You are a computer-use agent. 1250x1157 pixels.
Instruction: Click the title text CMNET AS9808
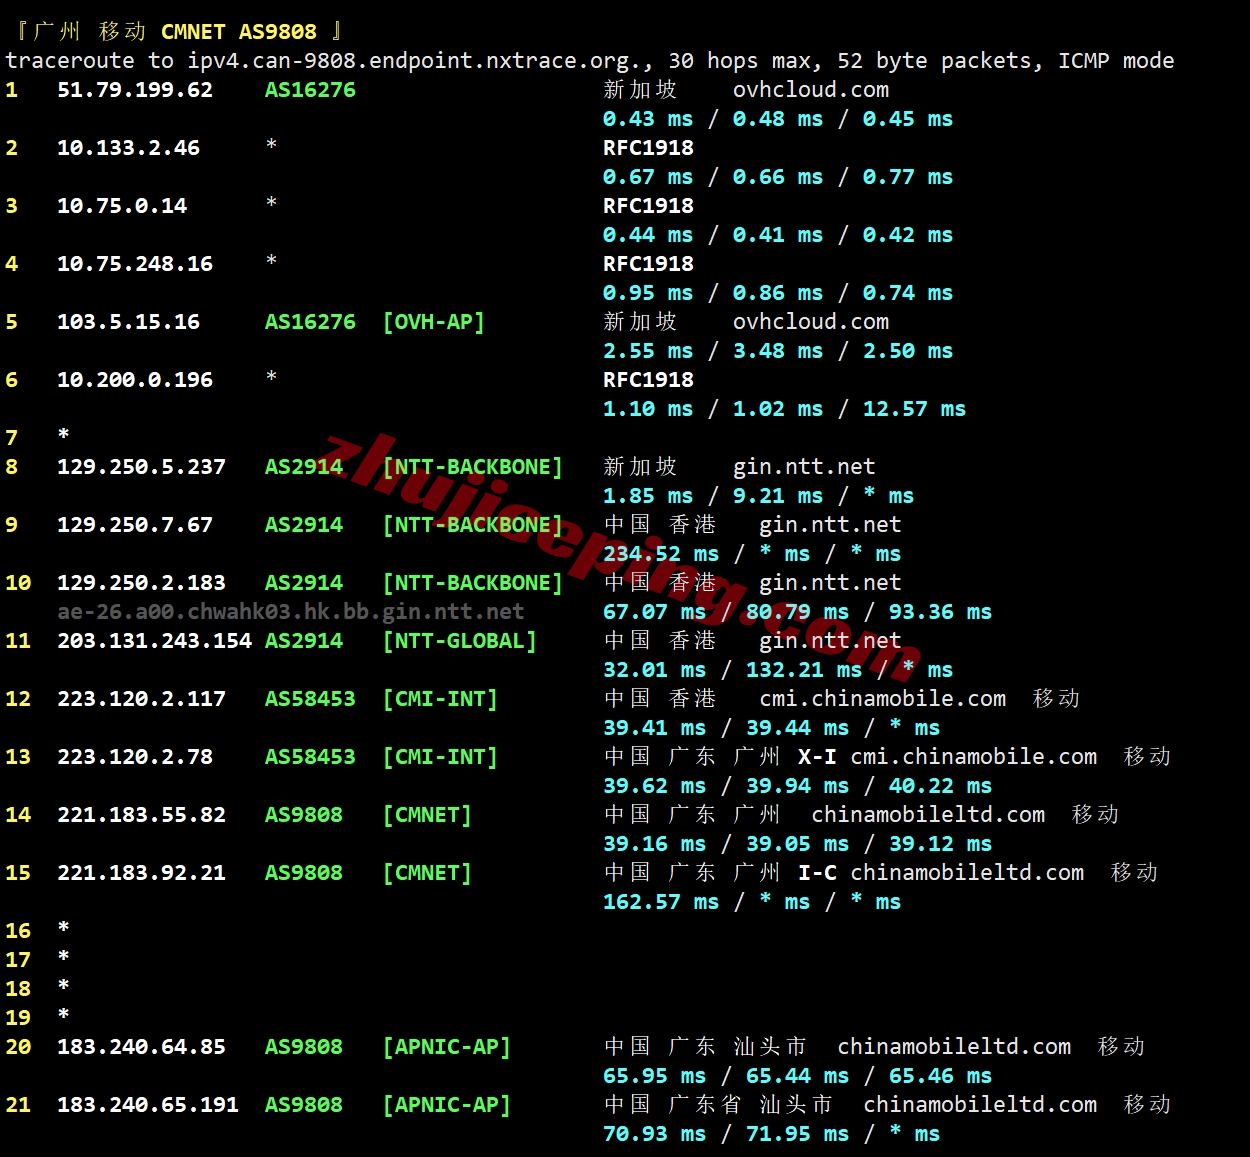(x=238, y=32)
